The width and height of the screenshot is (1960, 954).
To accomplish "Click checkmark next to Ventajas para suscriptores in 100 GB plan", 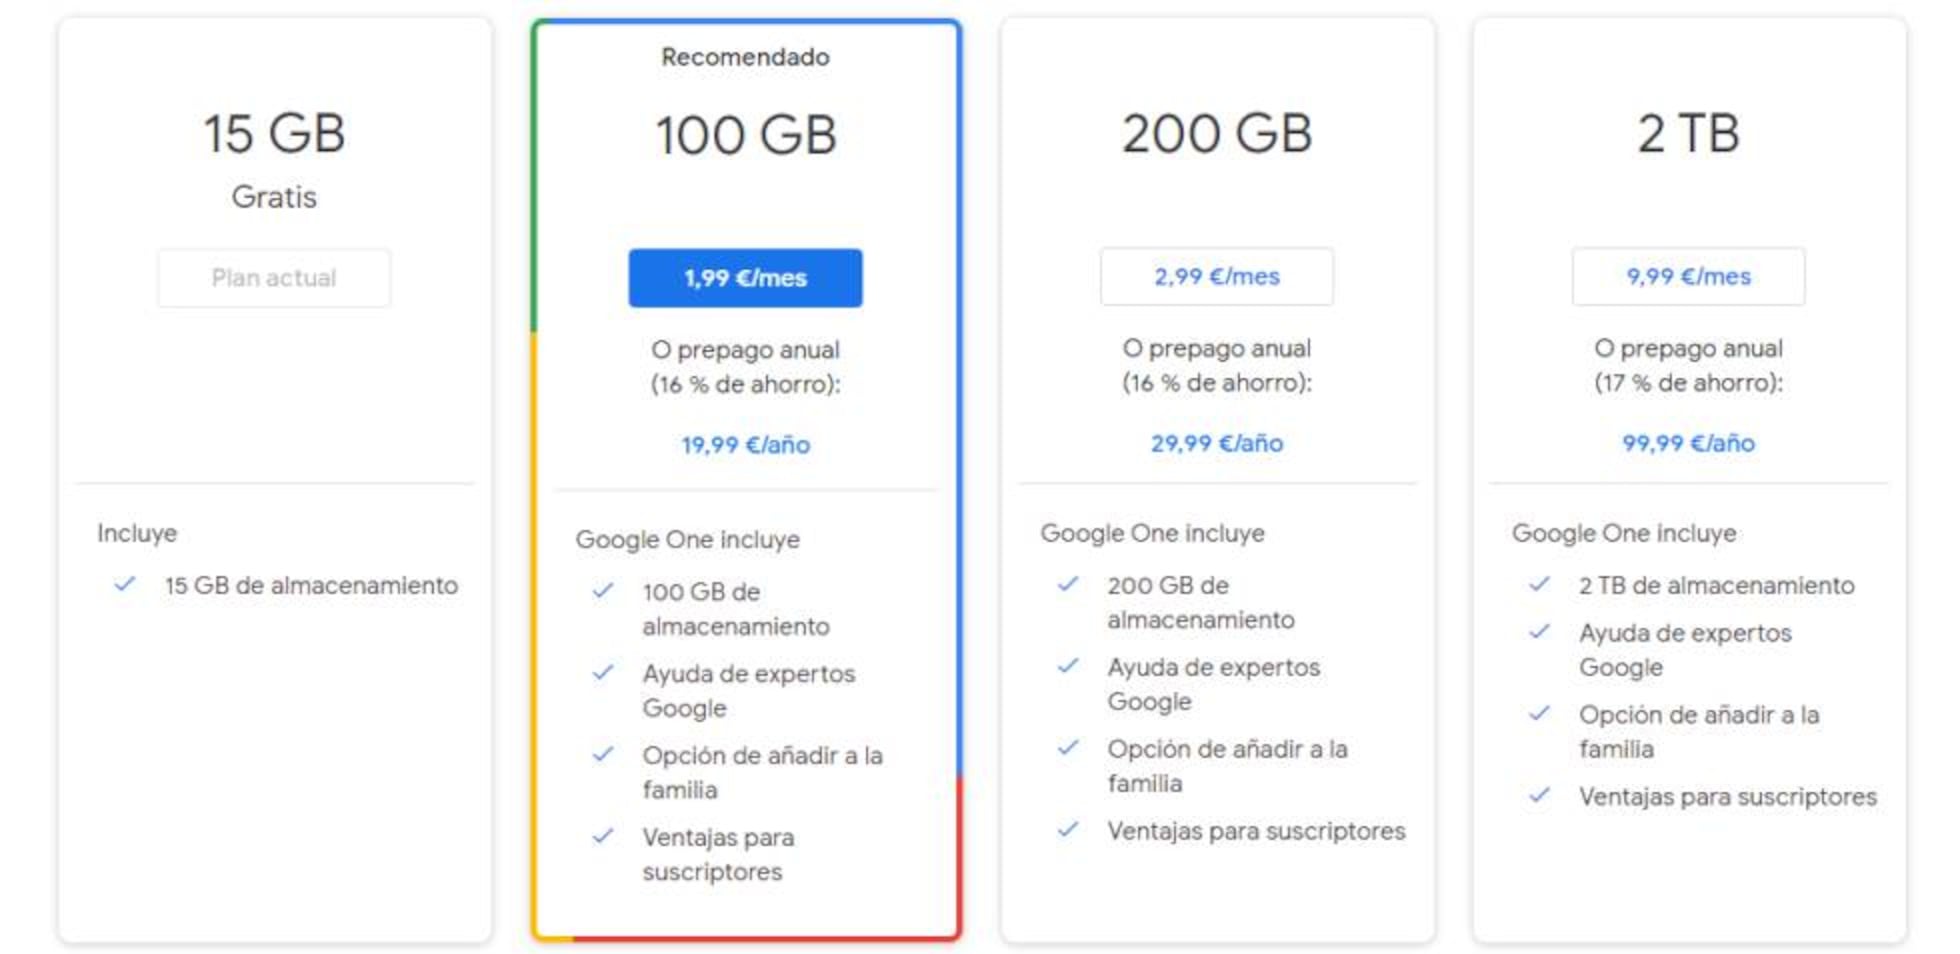I will pyautogui.click(x=603, y=837).
